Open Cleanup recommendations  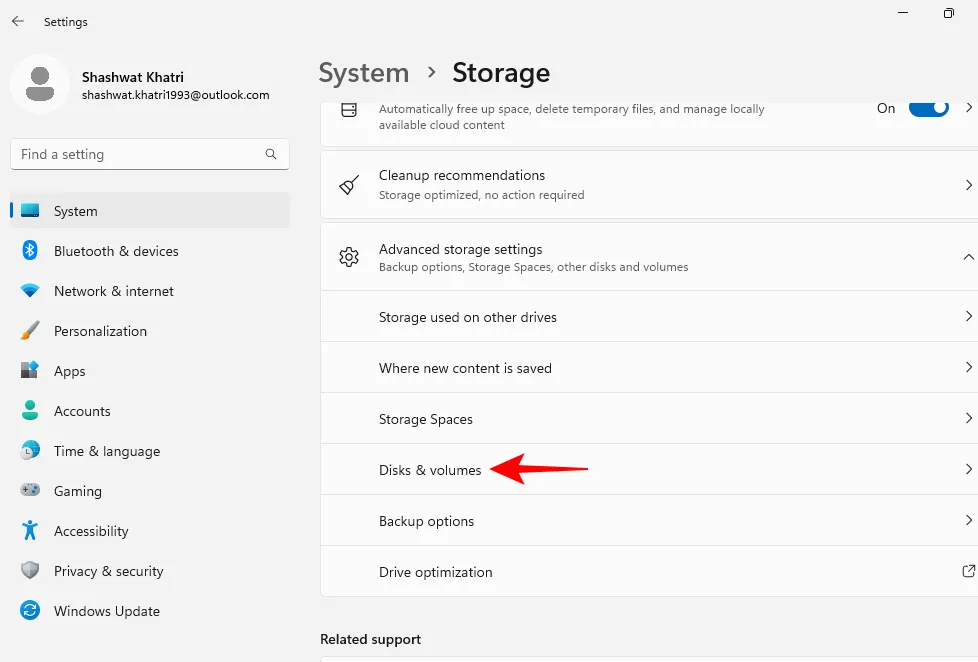649,185
